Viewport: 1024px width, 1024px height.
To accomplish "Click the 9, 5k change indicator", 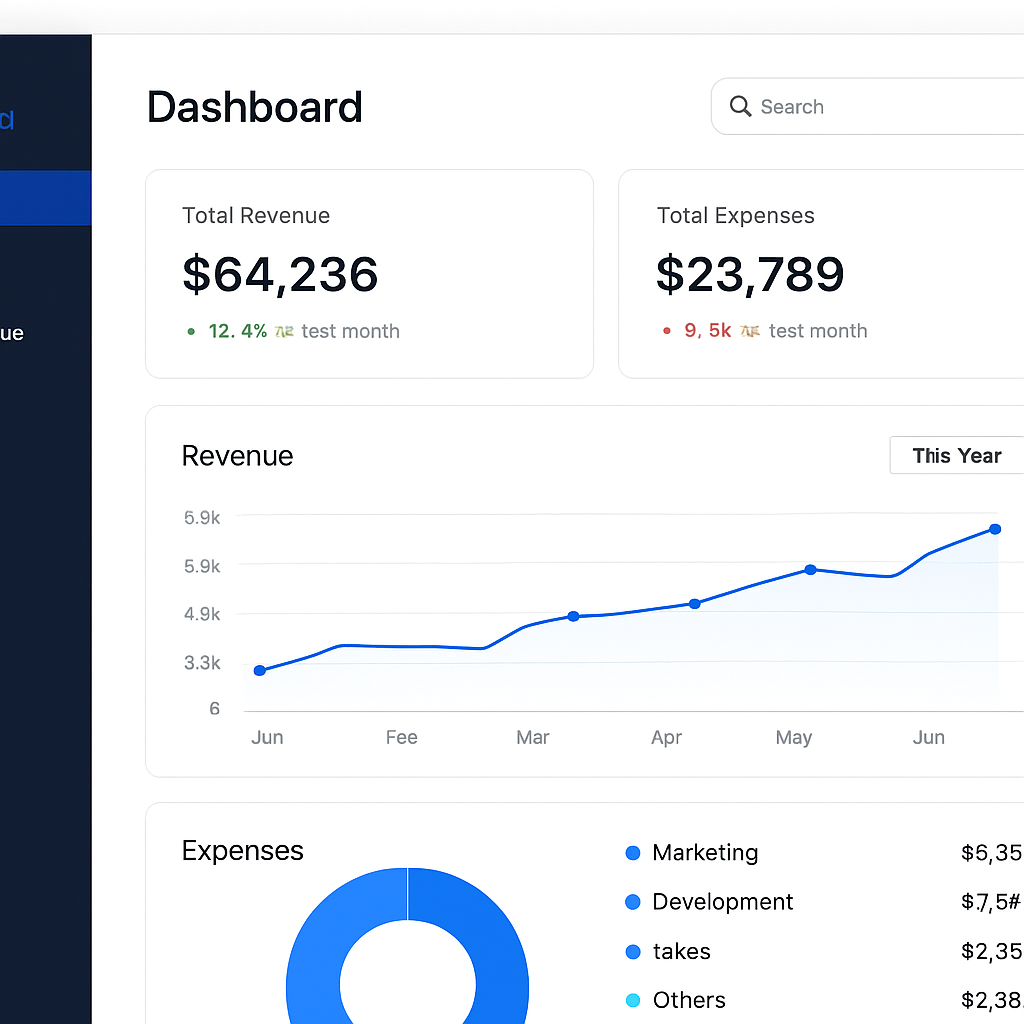I will click(707, 330).
